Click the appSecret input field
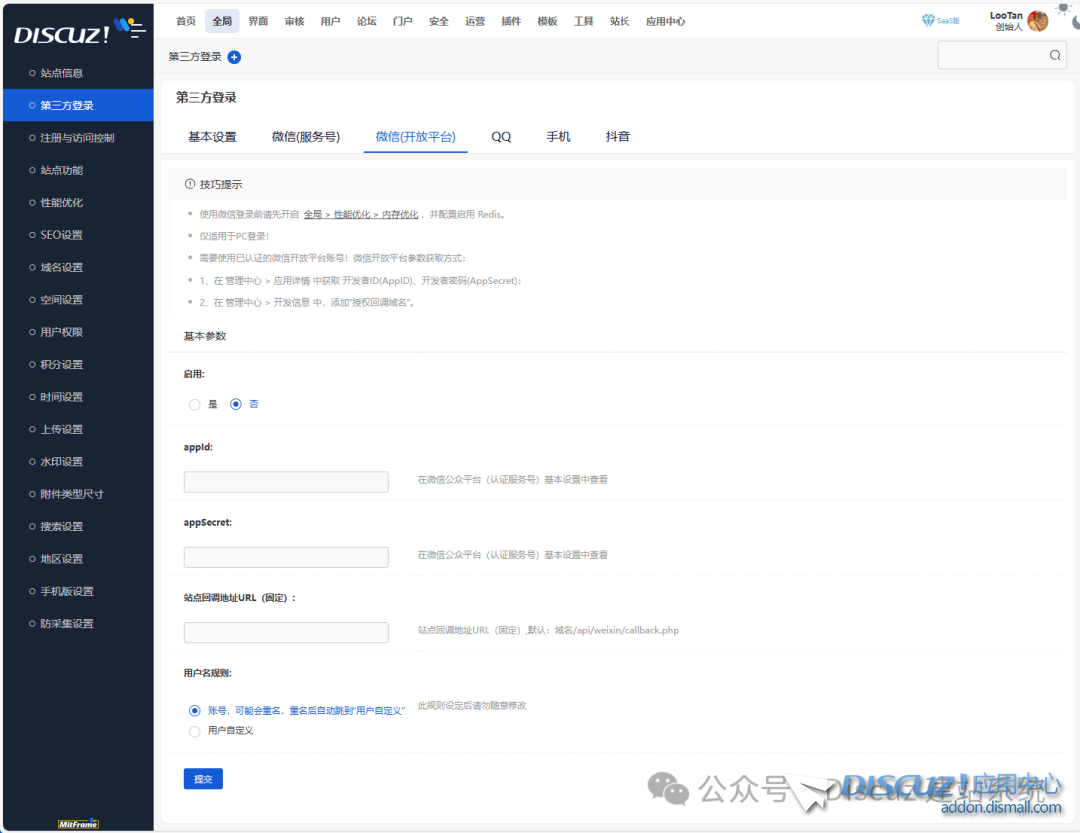Image resolution: width=1080 pixels, height=833 pixels. click(x=286, y=557)
